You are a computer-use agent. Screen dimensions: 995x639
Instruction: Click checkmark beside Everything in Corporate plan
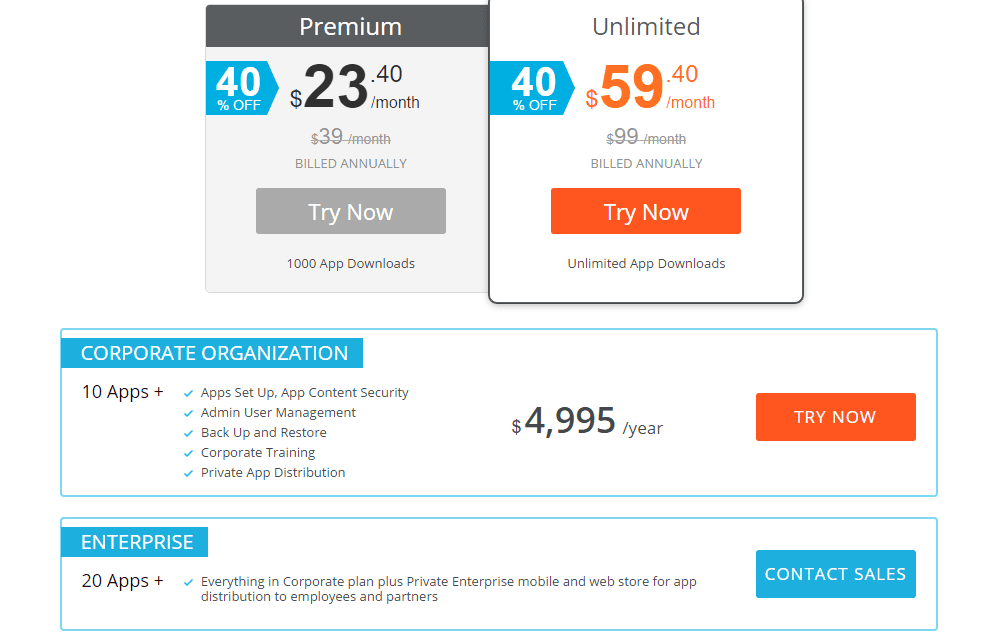188,583
